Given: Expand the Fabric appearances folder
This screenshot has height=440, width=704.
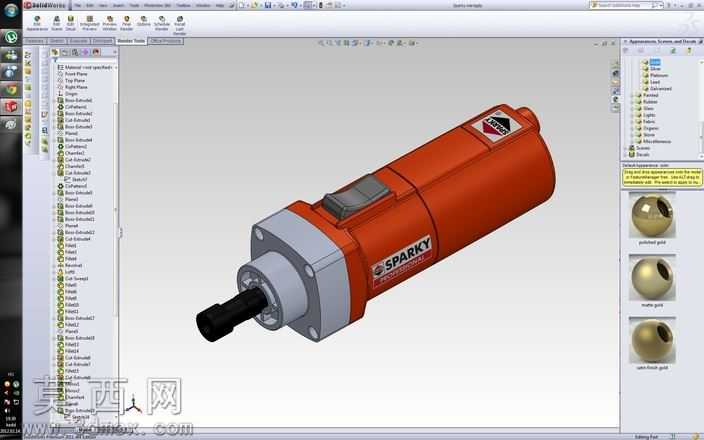Looking at the screenshot, I should pos(632,122).
